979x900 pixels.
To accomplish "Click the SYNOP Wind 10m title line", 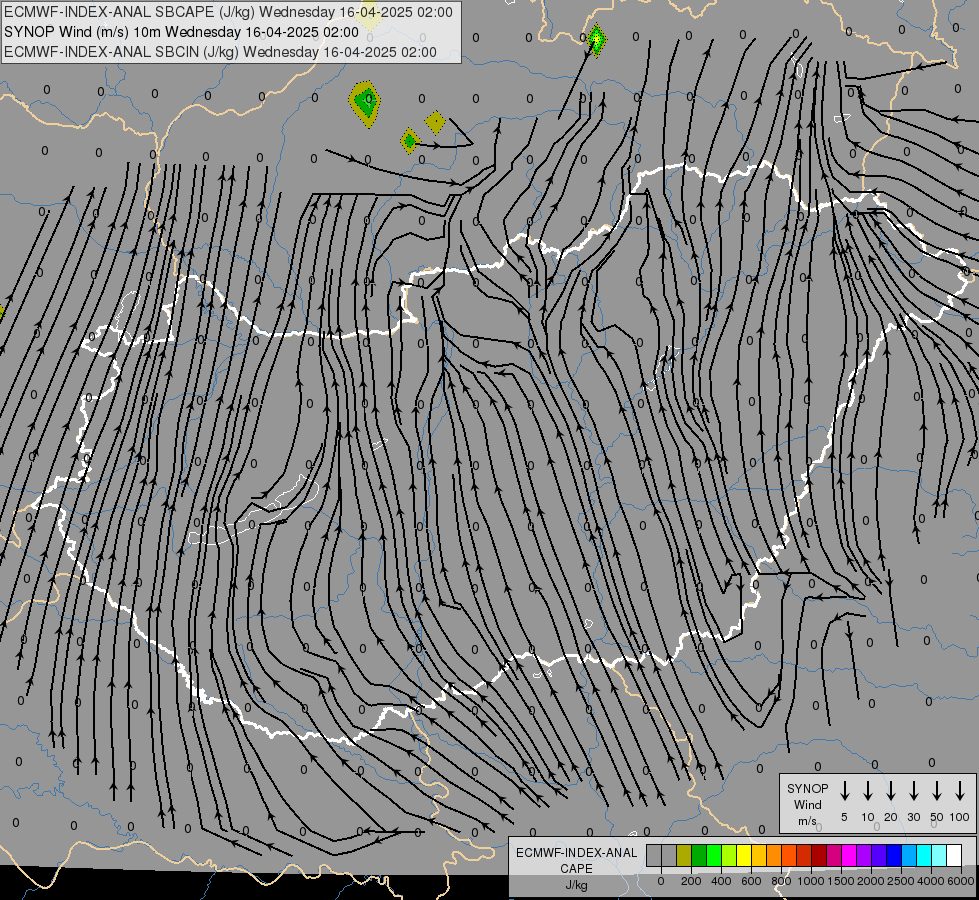I will point(181,32).
